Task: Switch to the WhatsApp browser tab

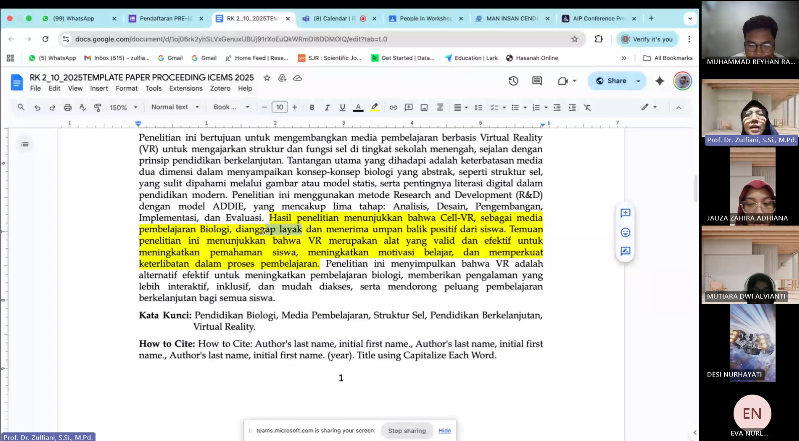Action: tap(75, 18)
